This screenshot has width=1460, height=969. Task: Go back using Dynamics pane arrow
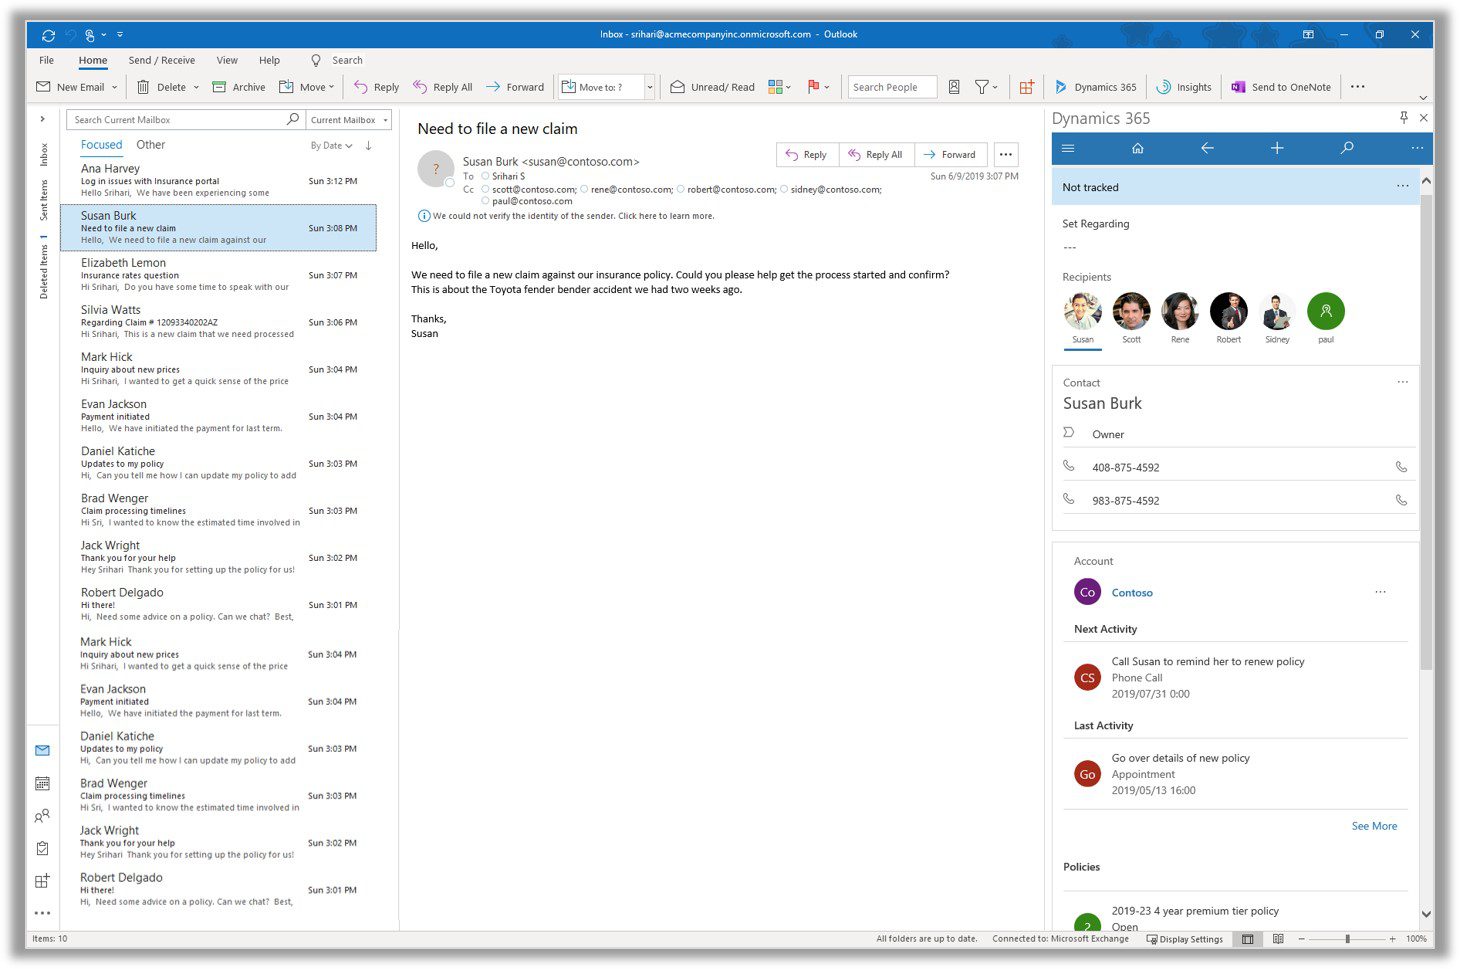tap(1207, 148)
